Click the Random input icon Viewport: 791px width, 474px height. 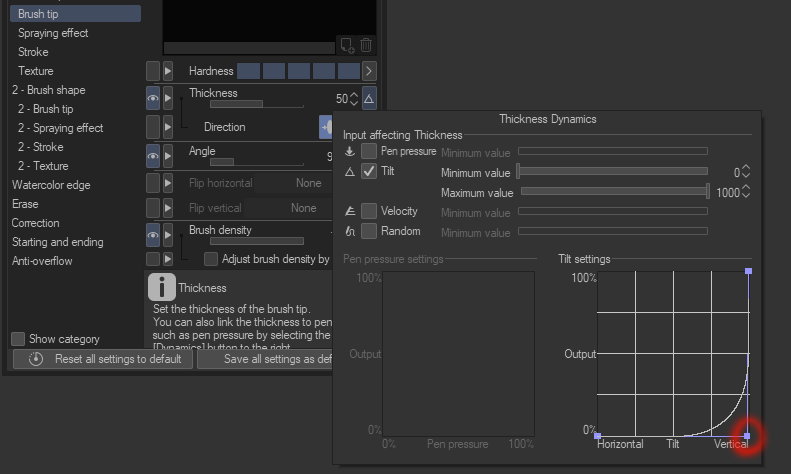(x=350, y=231)
